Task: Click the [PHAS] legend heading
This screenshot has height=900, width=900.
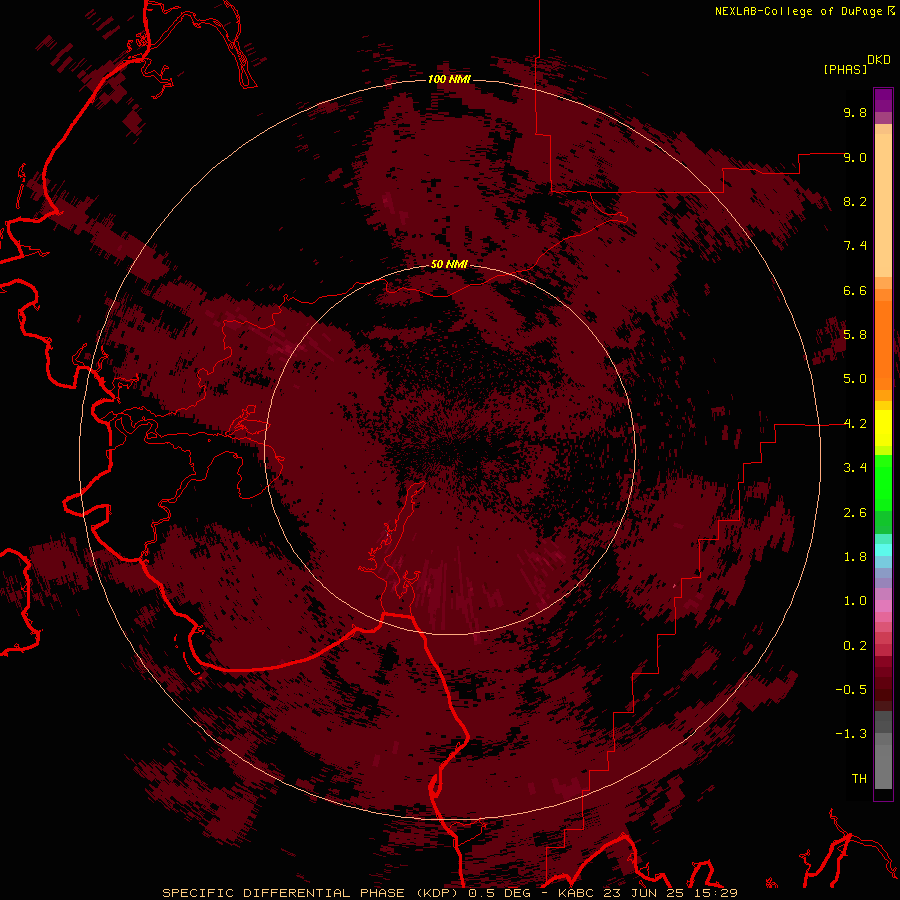Action: tap(845, 69)
